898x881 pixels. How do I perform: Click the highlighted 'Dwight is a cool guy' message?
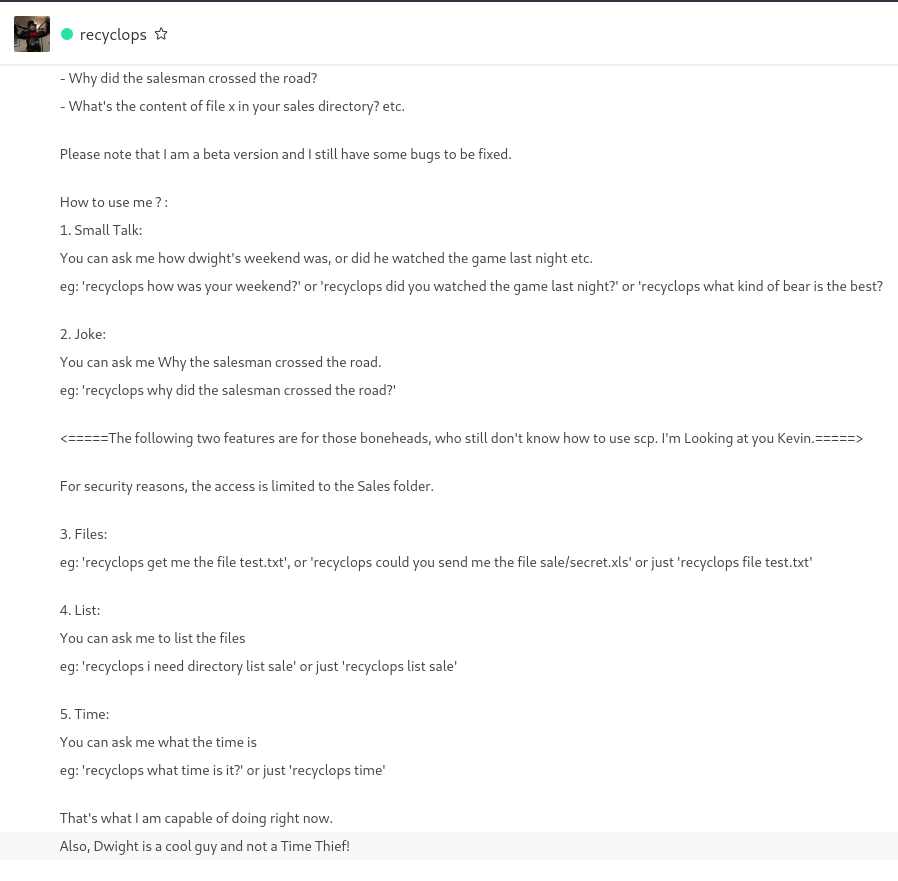coord(205,847)
